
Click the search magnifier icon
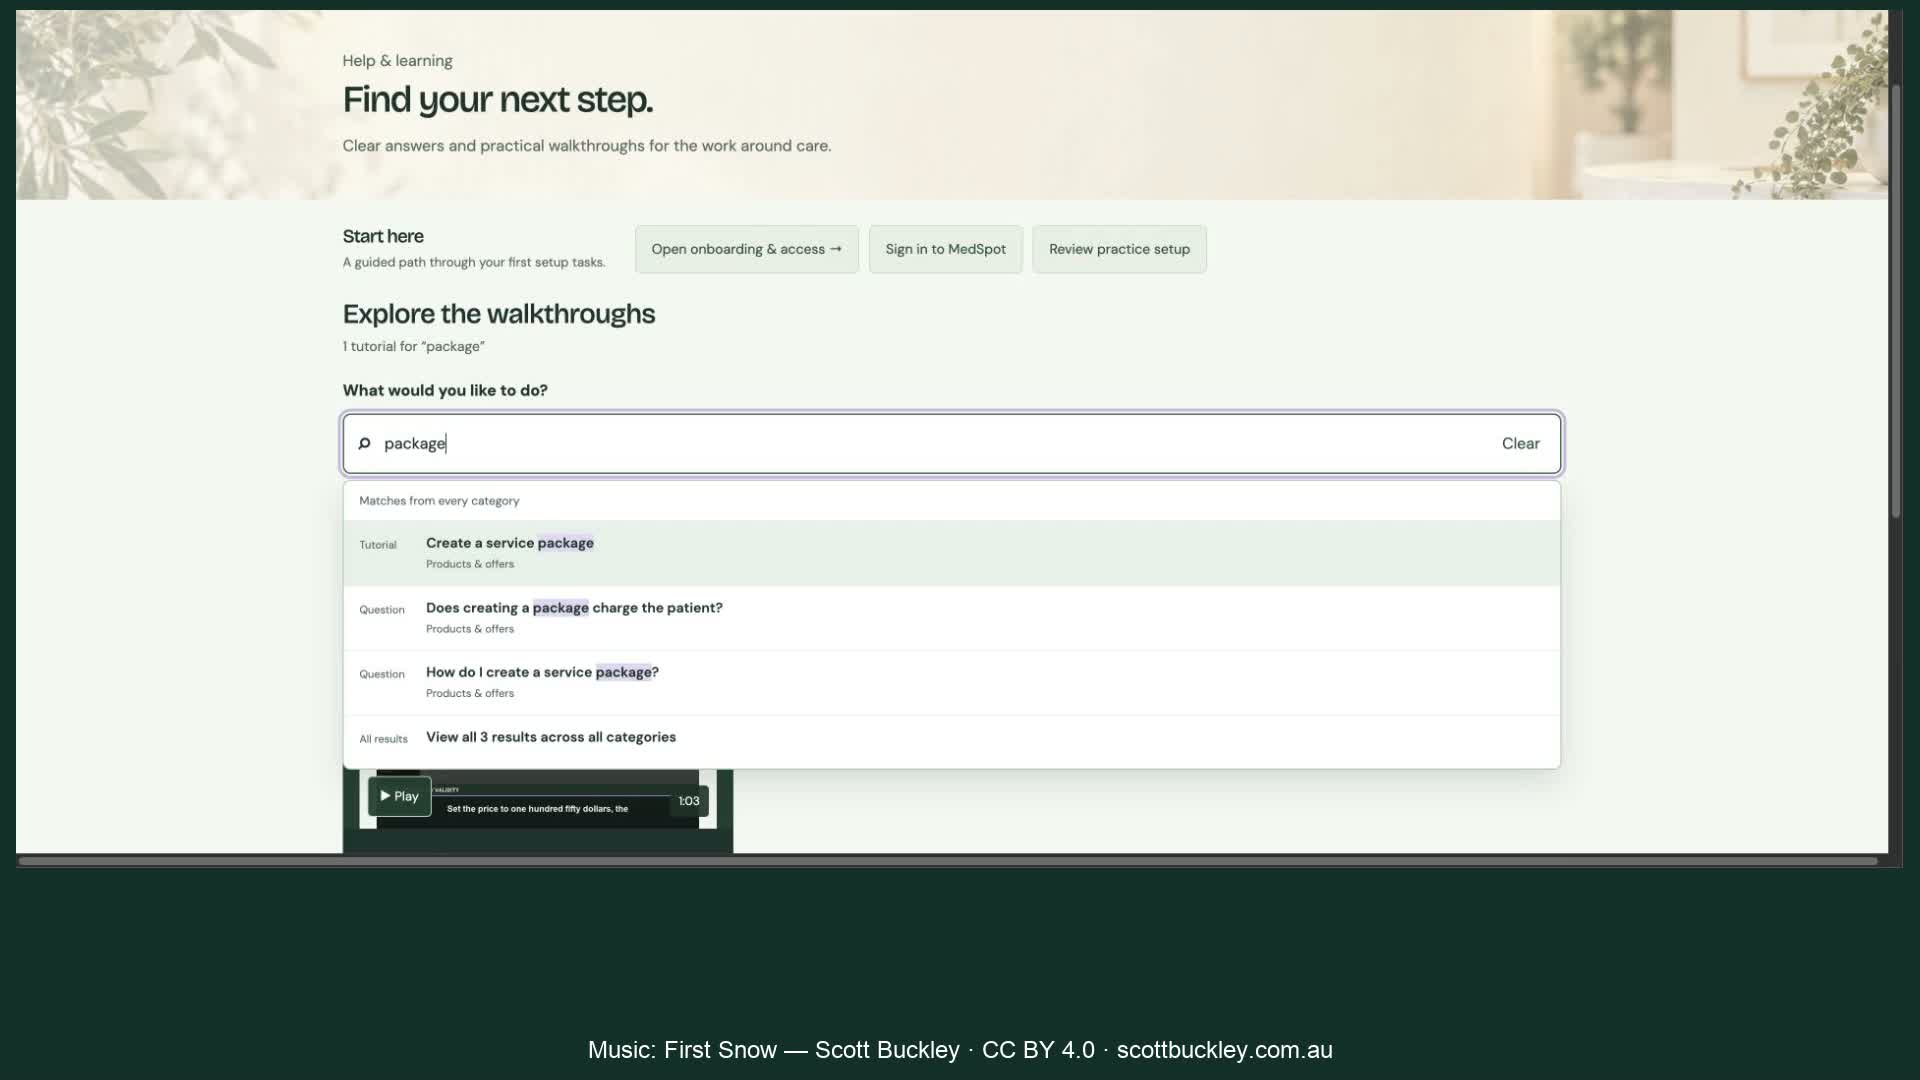pyautogui.click(x=364, y=443)
